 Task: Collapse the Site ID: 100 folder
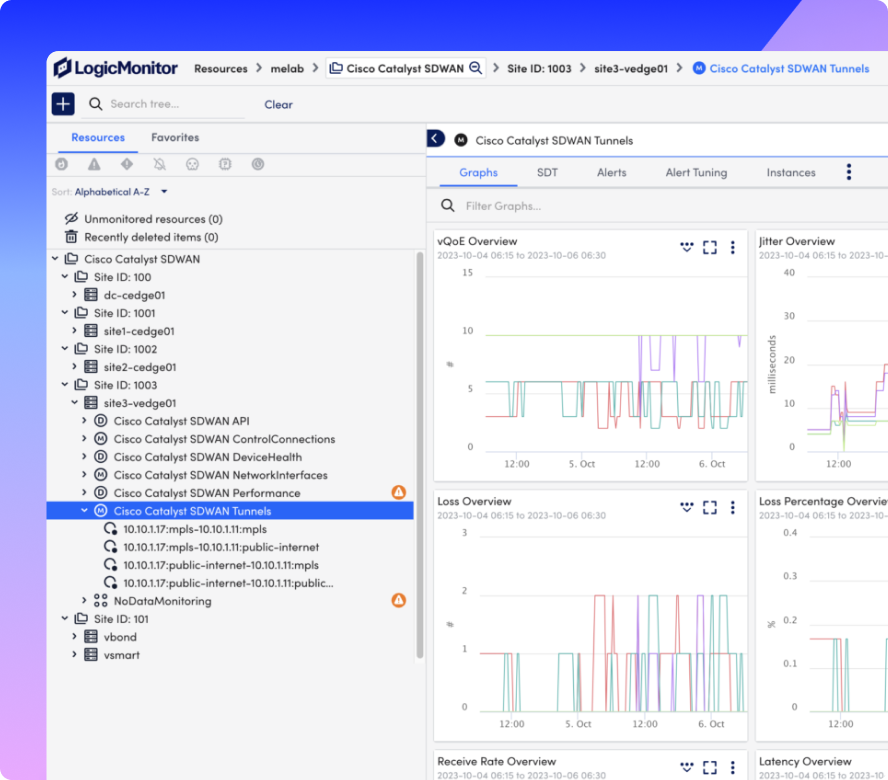pos(65,276)
